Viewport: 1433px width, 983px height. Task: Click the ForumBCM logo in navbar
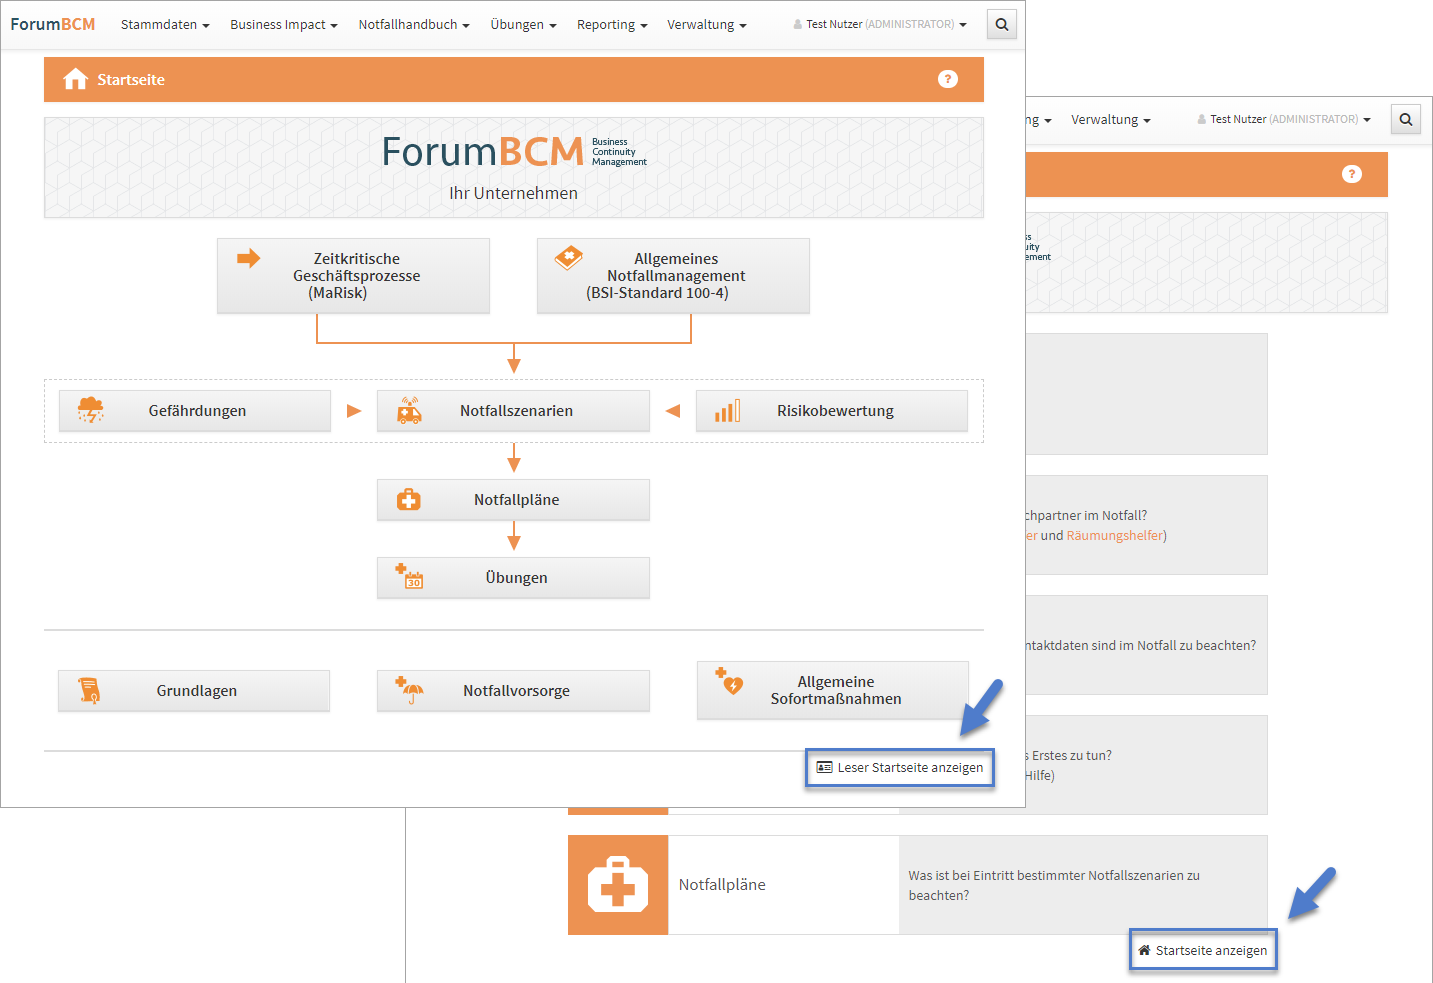(53, 24)
